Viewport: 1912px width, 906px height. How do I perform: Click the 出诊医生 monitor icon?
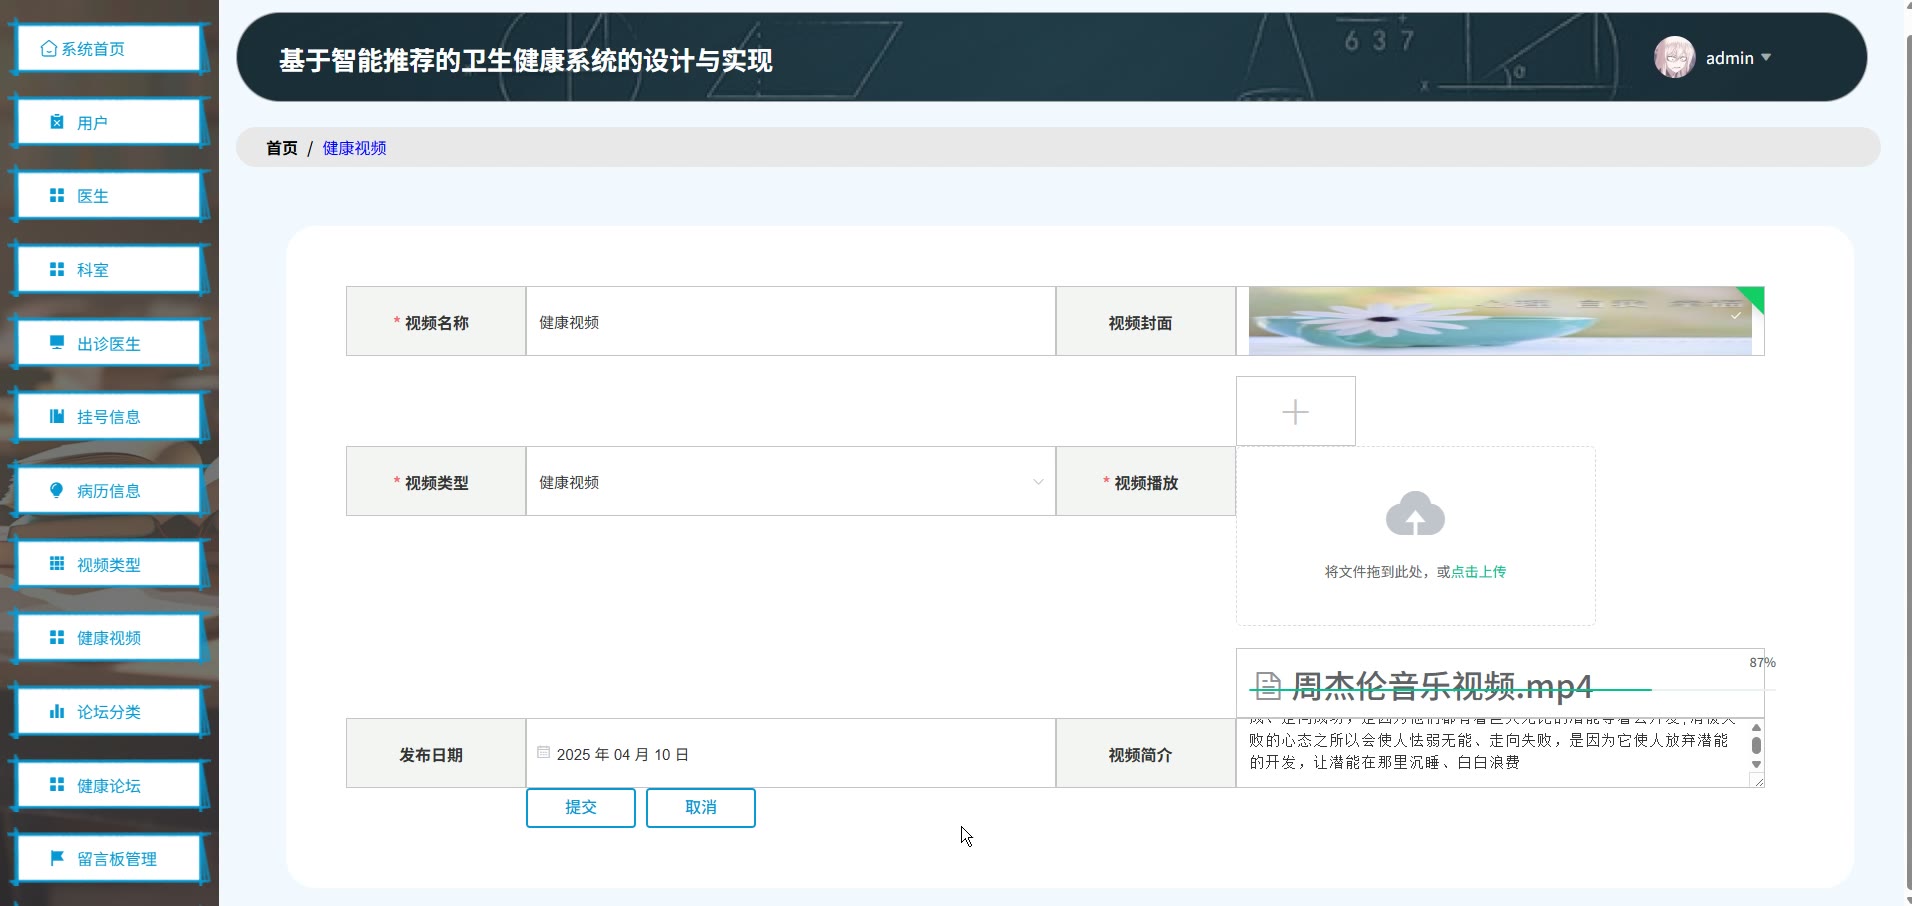57,343
